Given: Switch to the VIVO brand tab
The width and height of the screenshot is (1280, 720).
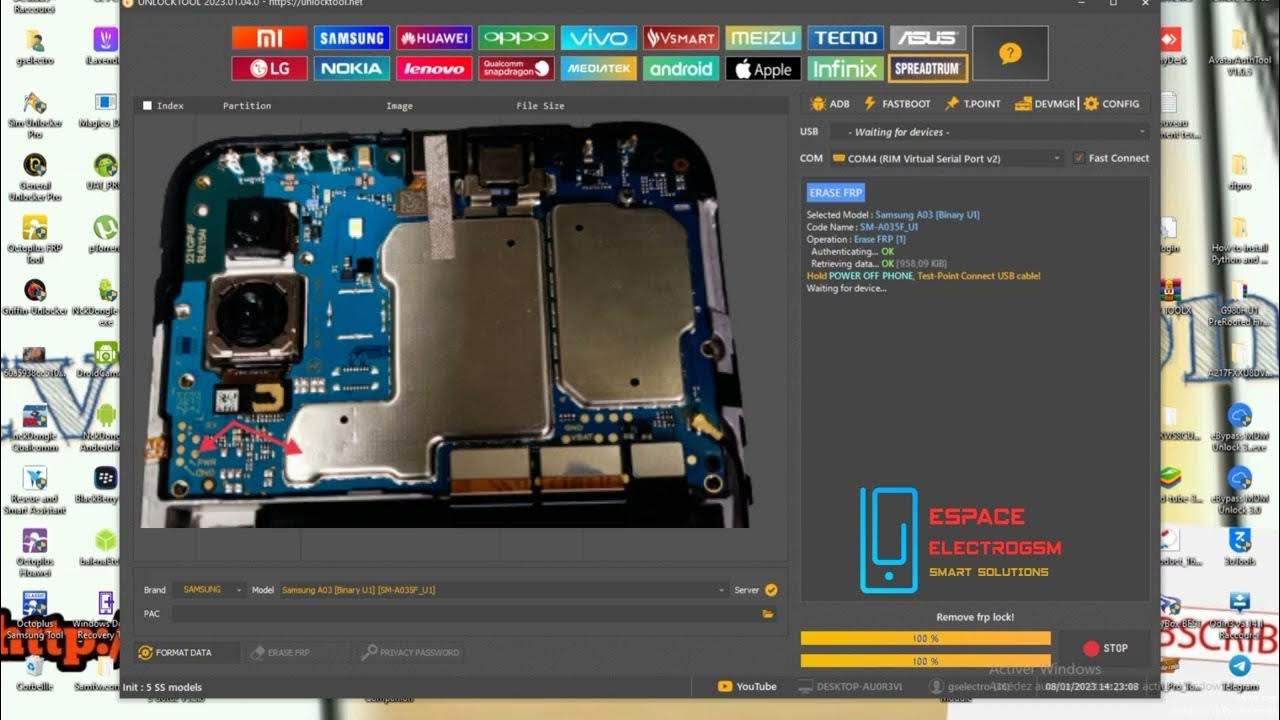Looking at the screenshot, I should 598,38.
